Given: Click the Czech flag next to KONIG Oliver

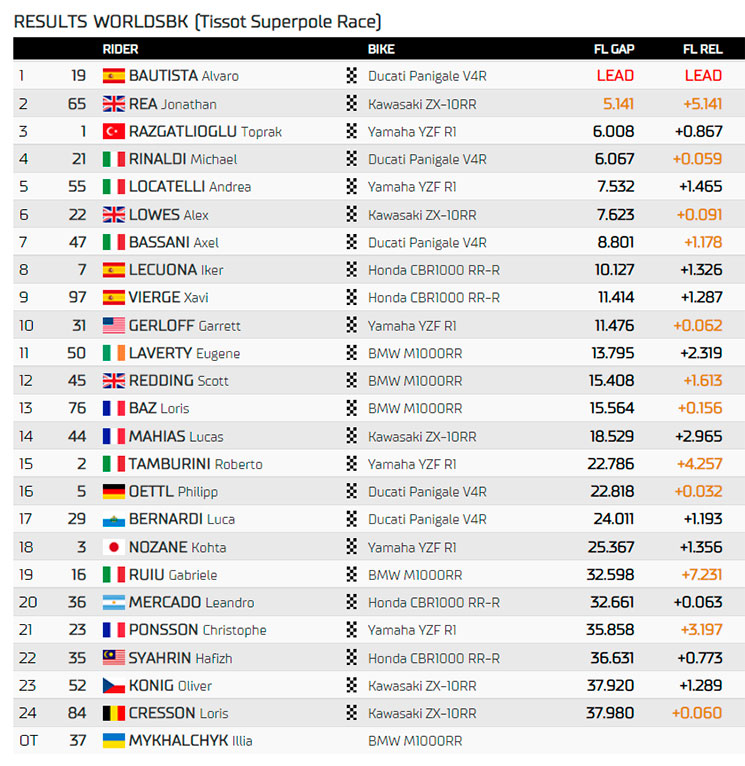Looking at the screenshot, I should click(113, 685).
